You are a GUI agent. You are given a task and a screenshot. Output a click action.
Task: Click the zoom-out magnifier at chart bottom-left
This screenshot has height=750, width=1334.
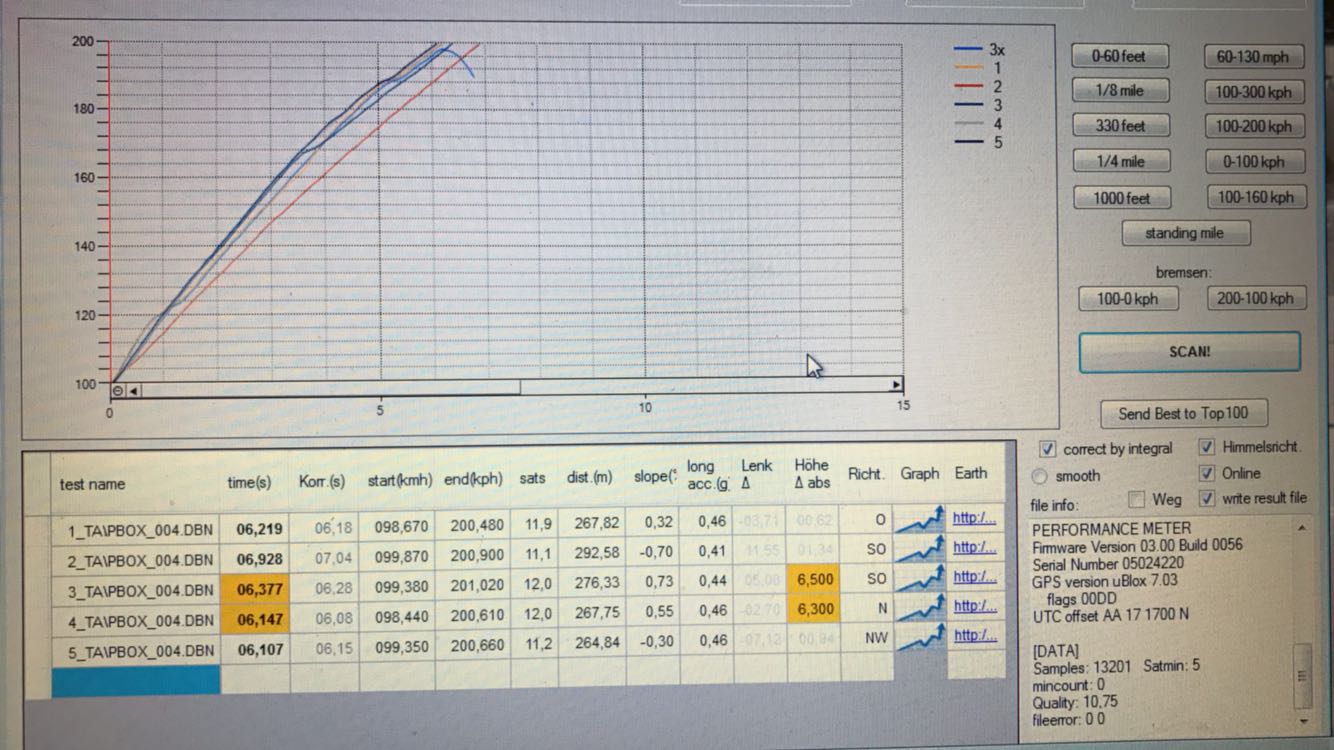[x=118, y=390]
